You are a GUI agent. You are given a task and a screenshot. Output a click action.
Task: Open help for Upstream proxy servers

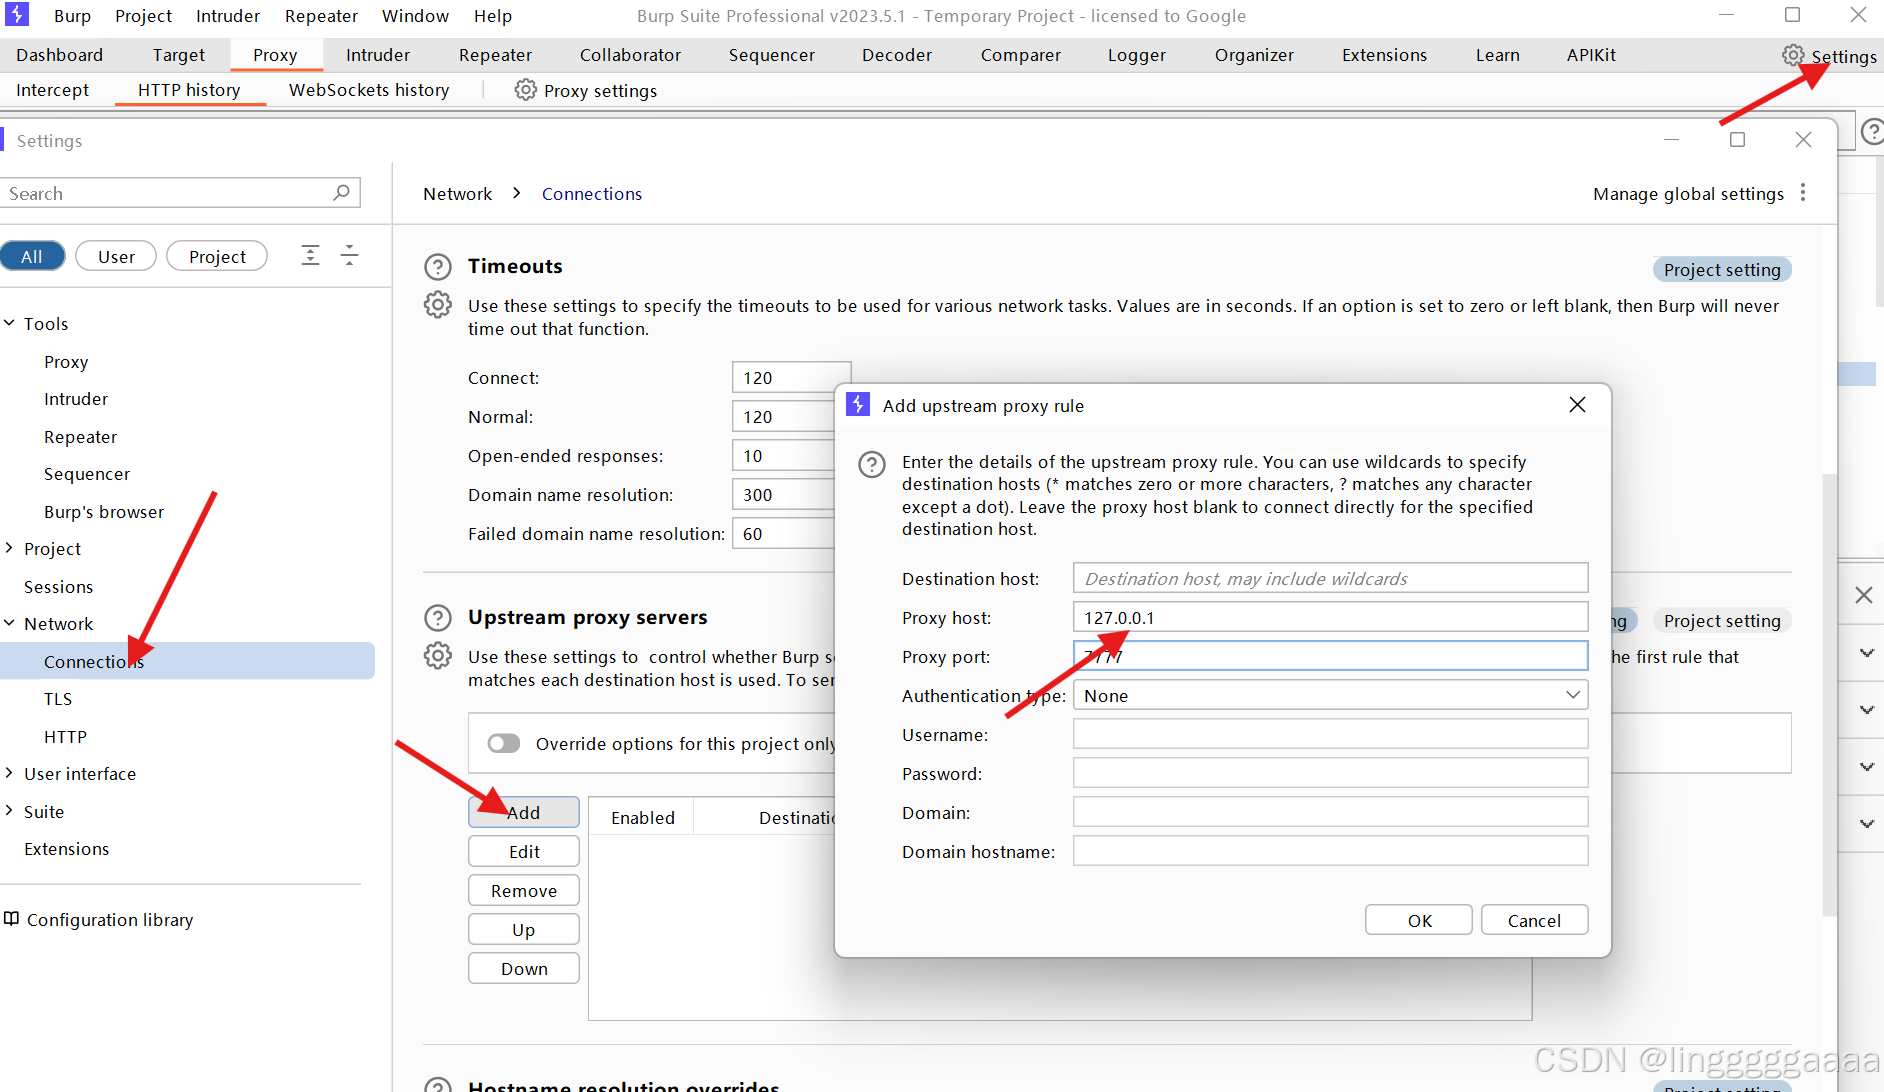tap(438, 618)
